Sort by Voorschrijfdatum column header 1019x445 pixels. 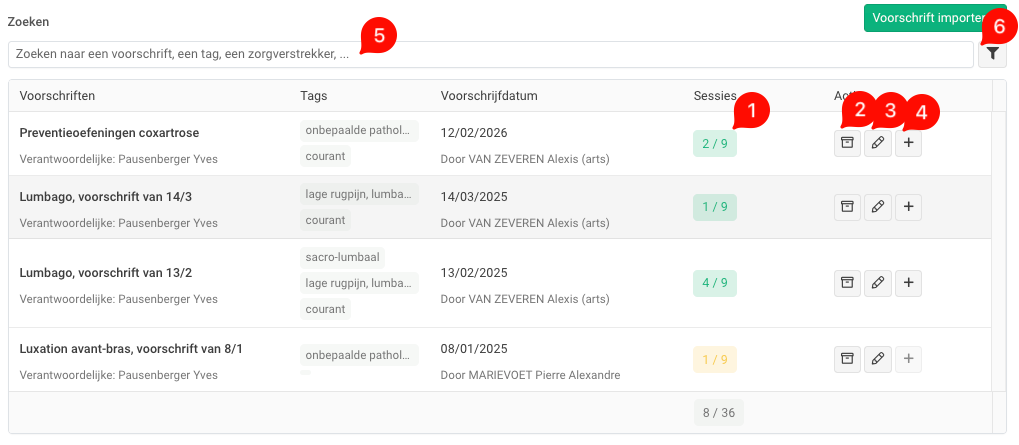[489, 96]
